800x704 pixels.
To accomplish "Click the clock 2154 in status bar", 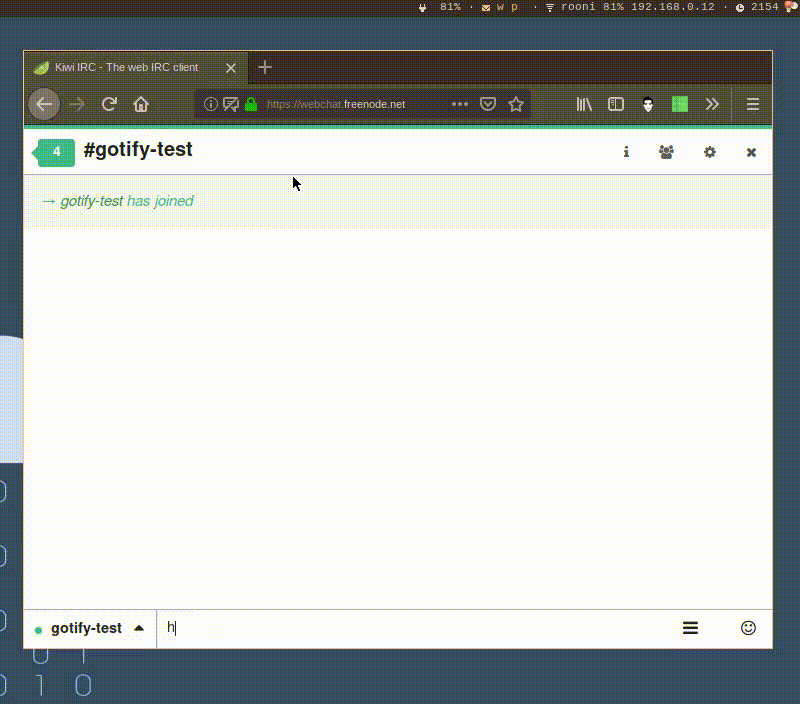I will (x=757, y=7).
